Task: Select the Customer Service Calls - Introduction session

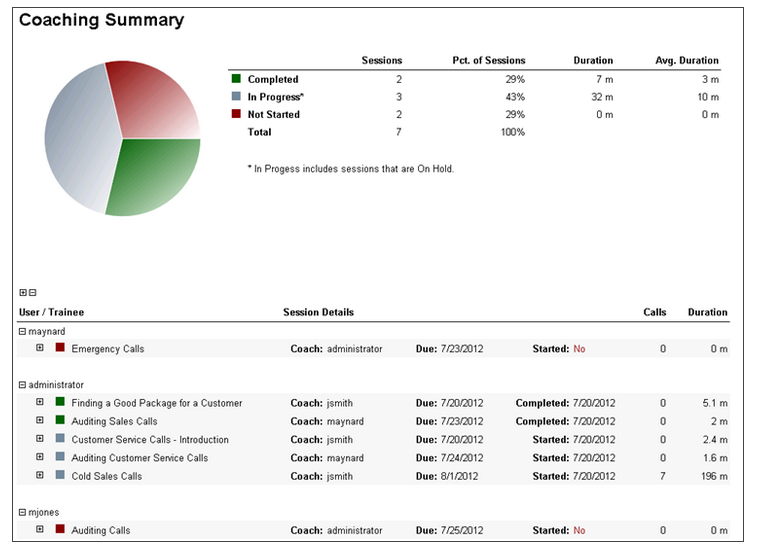Action: [x=150, y=439]
